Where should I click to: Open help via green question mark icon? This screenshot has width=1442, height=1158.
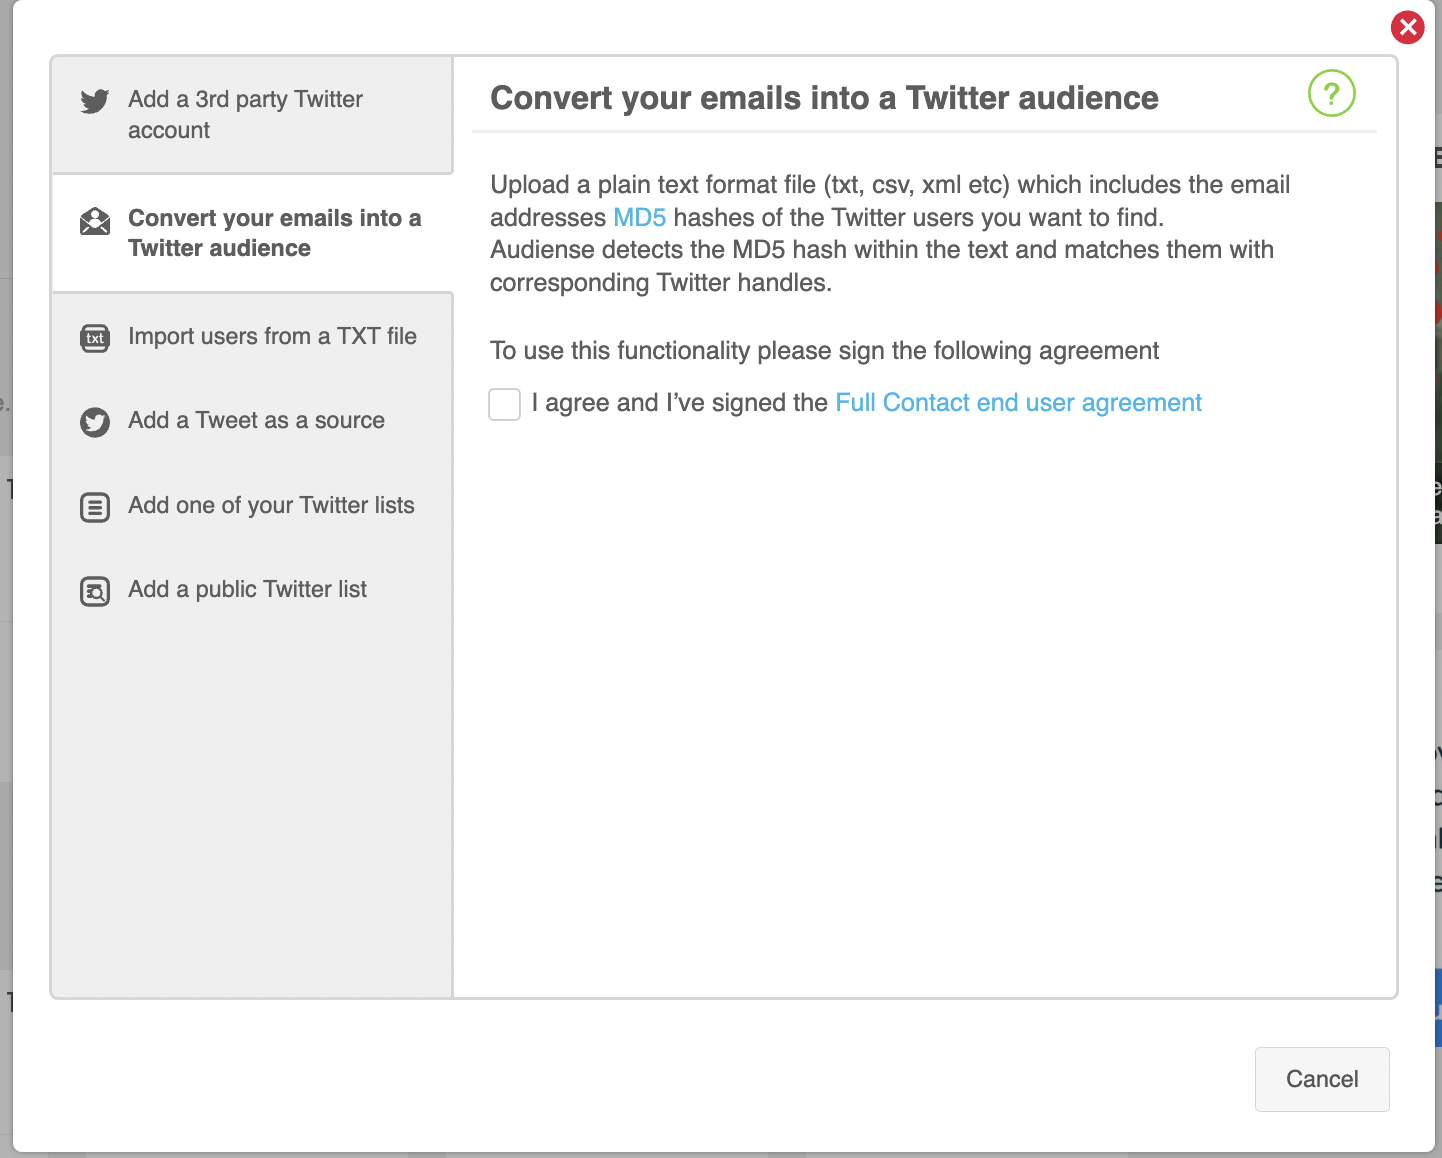point(1331,94)
